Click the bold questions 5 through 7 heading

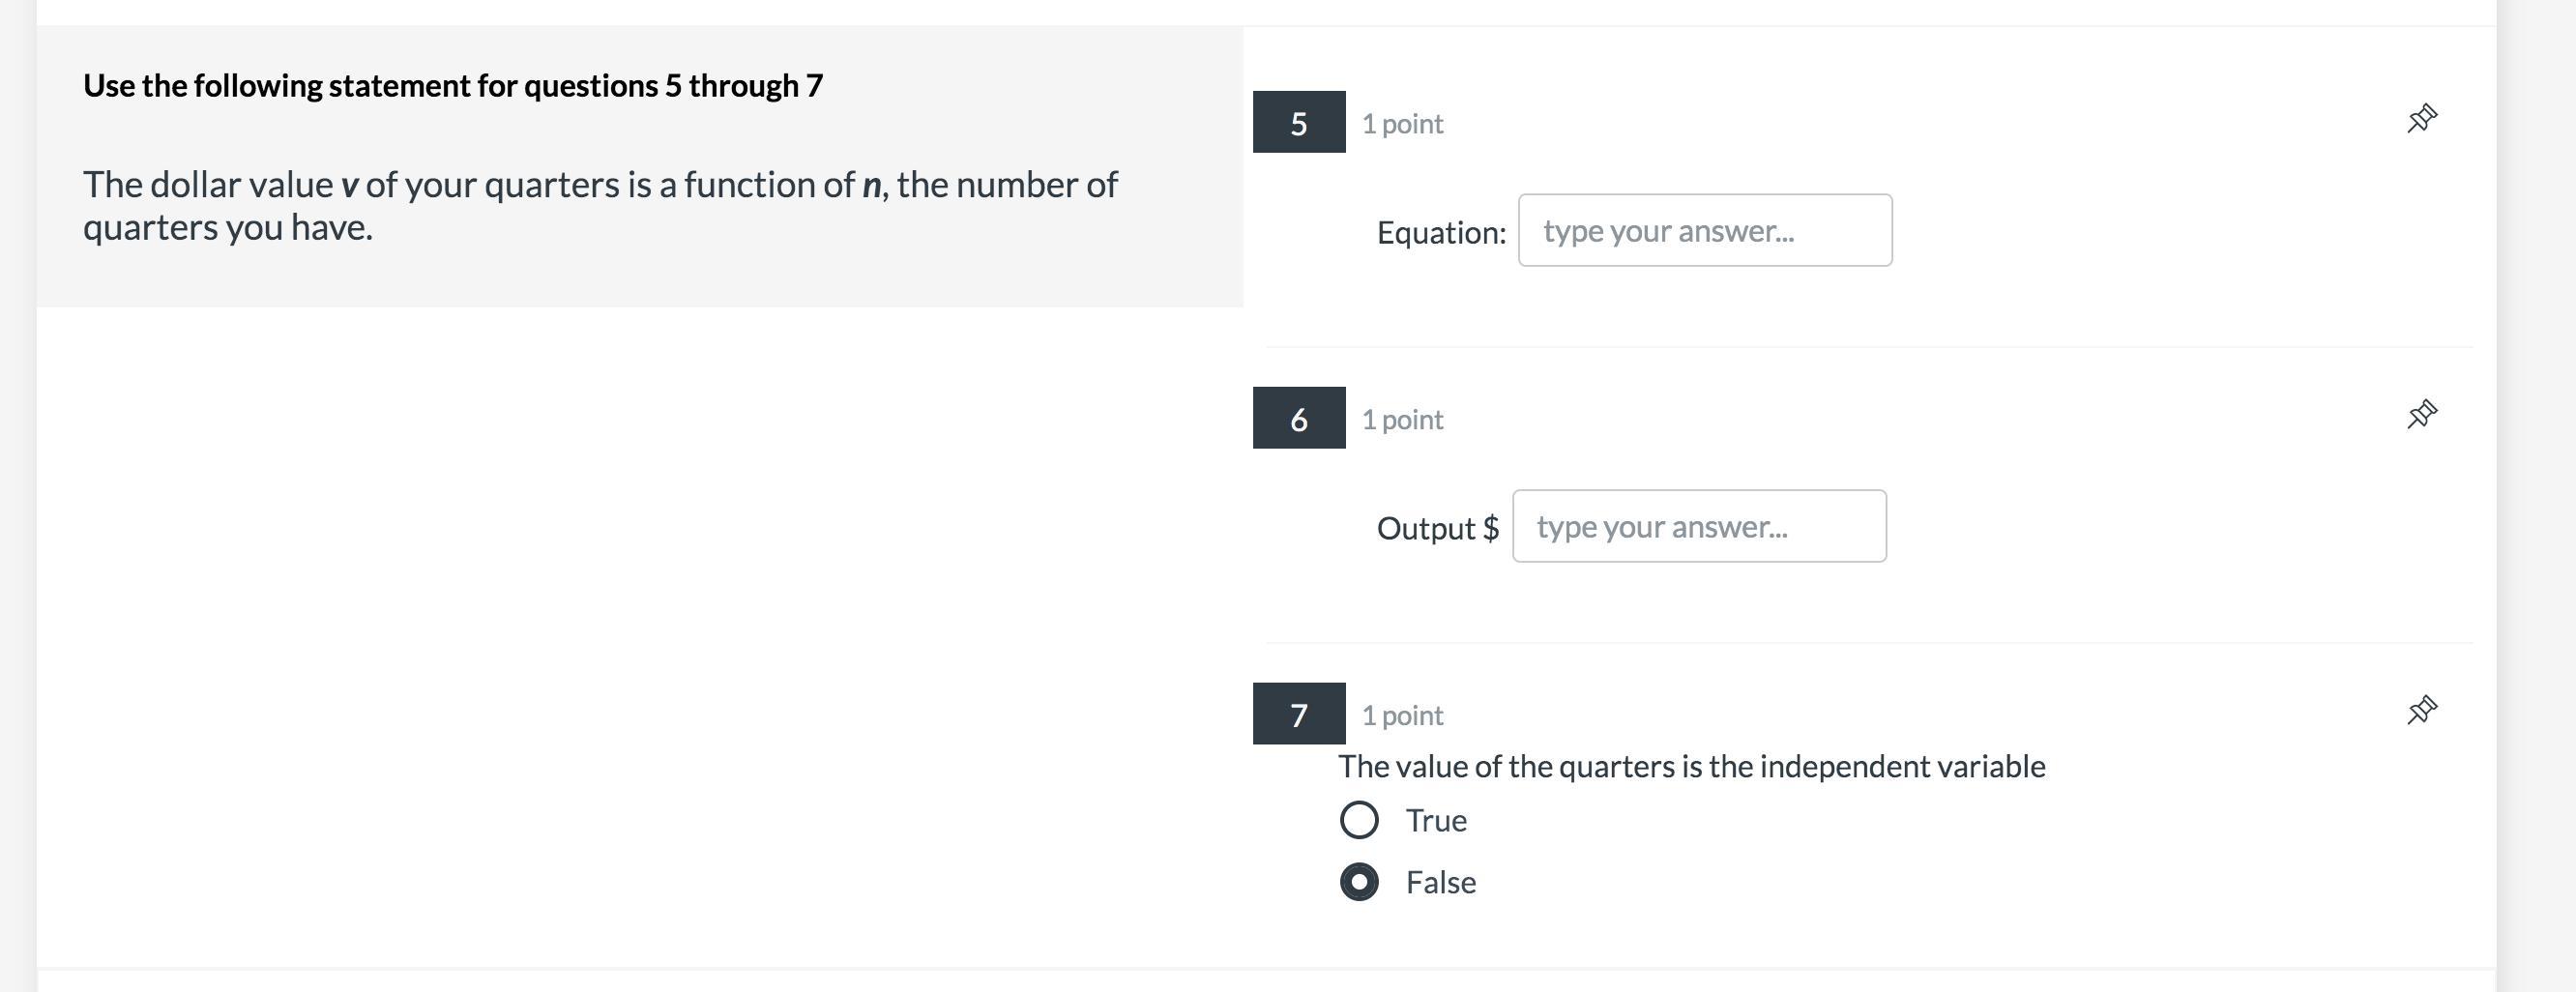tap(453, 86)
